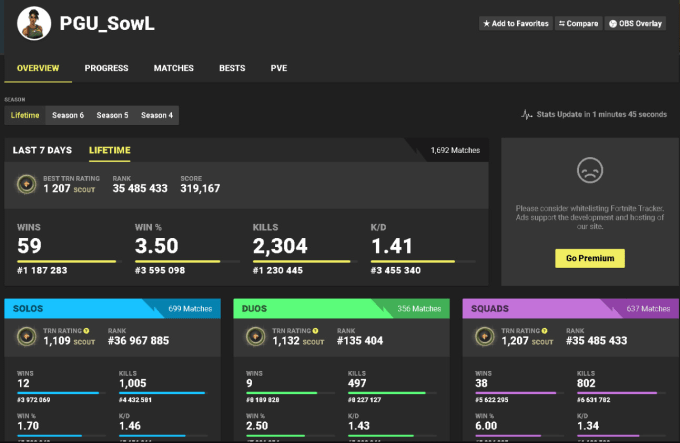Screen dimensions: 680x443
Task: Select the Season 6 filter
Action: 68,115
